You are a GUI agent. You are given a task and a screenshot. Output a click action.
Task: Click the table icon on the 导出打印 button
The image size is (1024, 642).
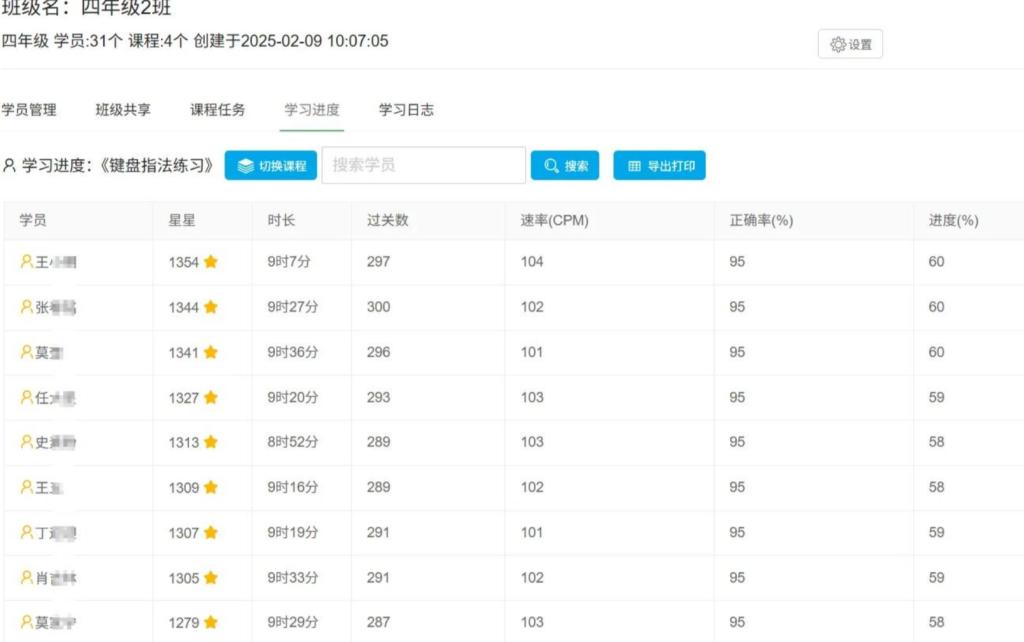(634, 166)
